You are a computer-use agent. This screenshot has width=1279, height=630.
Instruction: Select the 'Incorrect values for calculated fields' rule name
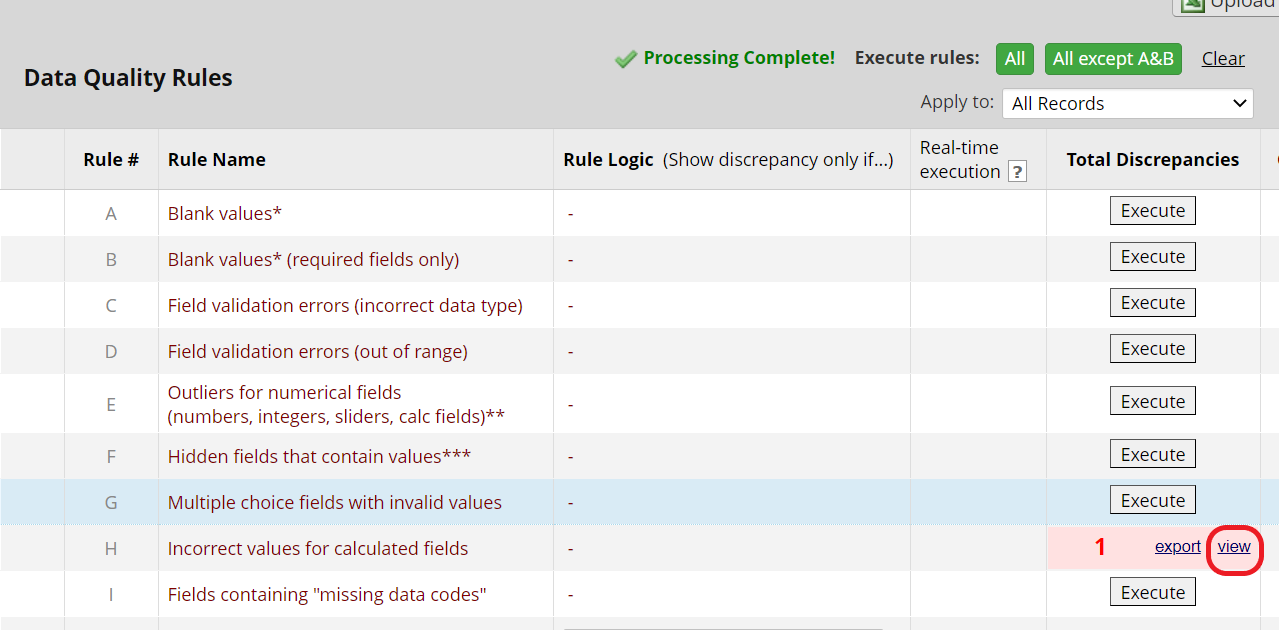point(318,549)
